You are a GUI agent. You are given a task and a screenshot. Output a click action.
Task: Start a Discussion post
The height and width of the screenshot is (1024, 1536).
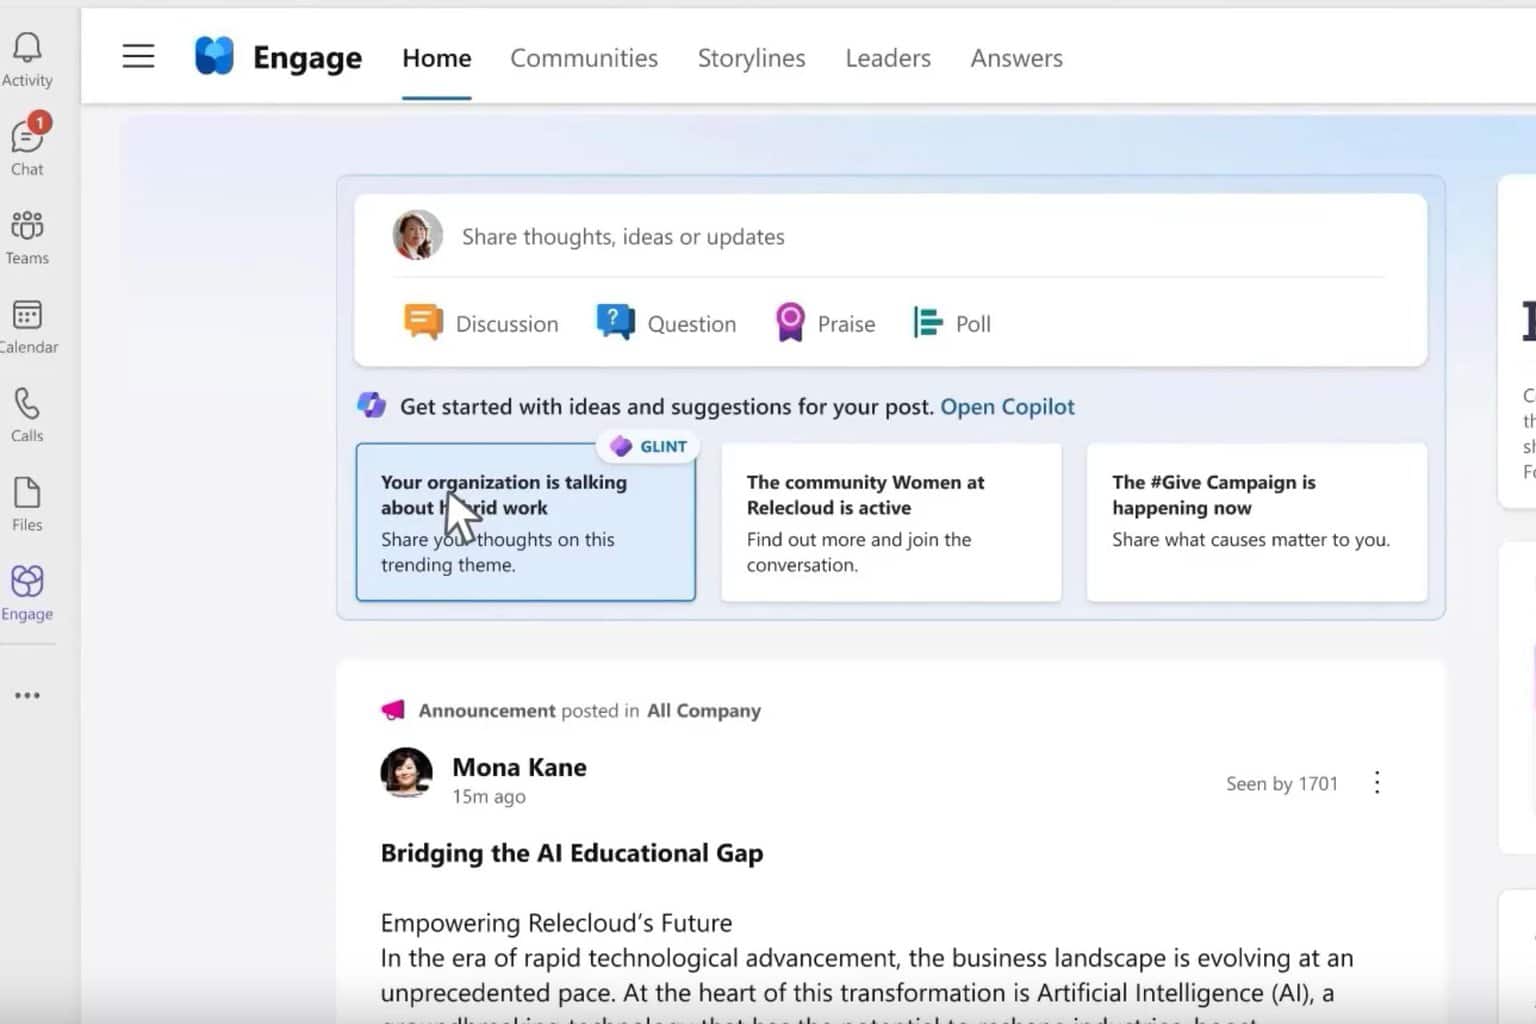(x=481, y=323)
